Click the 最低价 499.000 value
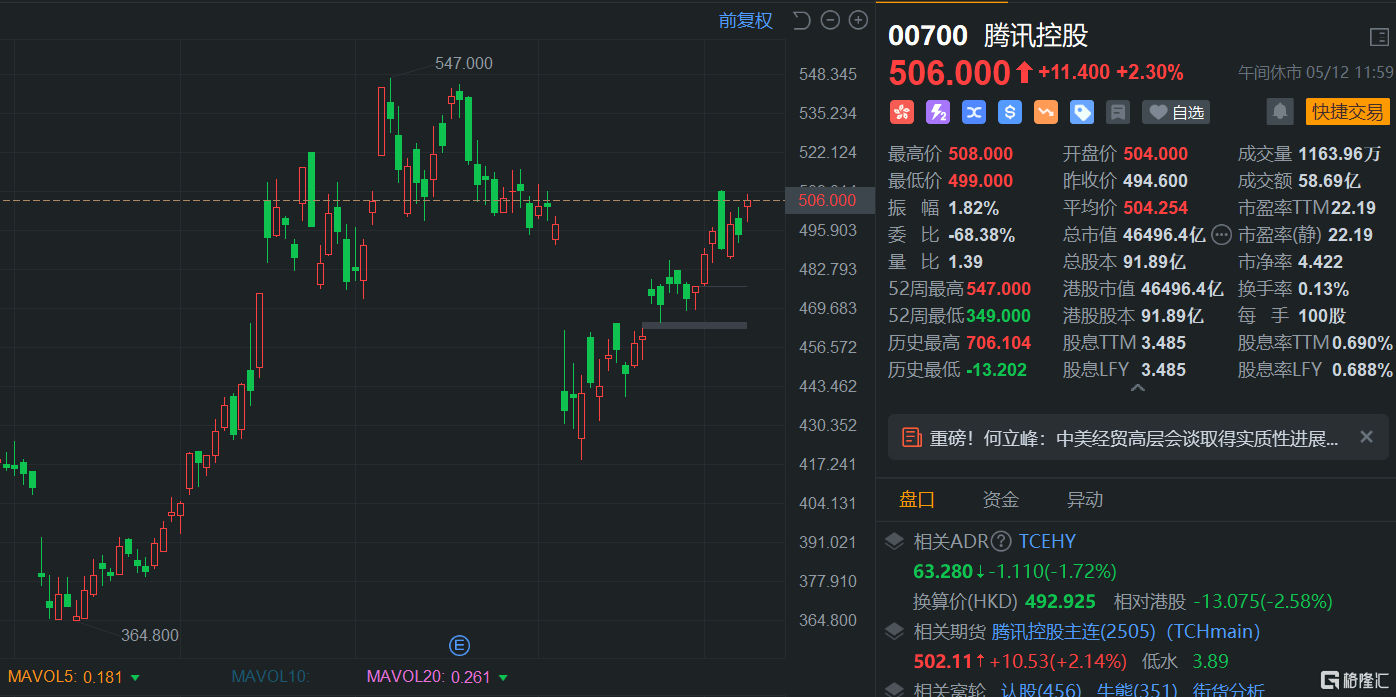The height and width of the screenshot is (697, 1396). point(980,181)
